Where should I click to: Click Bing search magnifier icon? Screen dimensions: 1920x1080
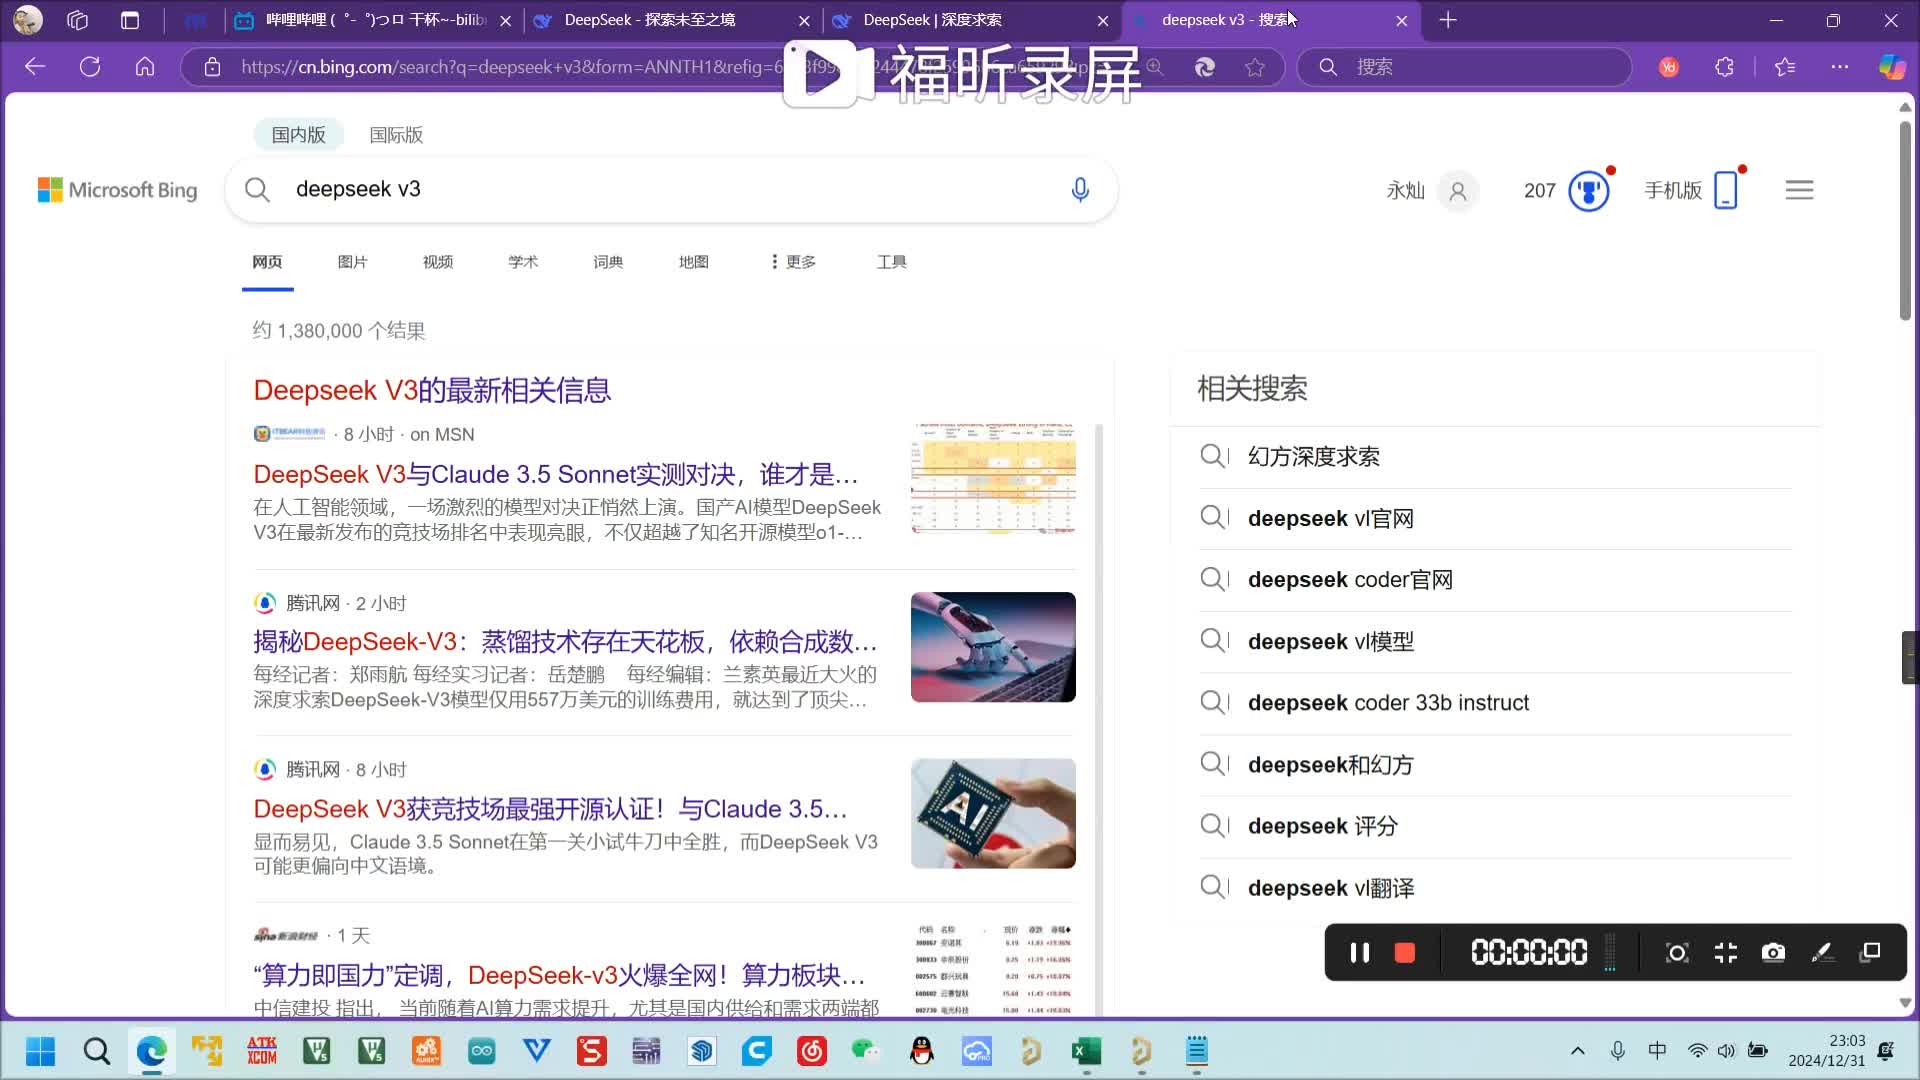pos(257,189)
